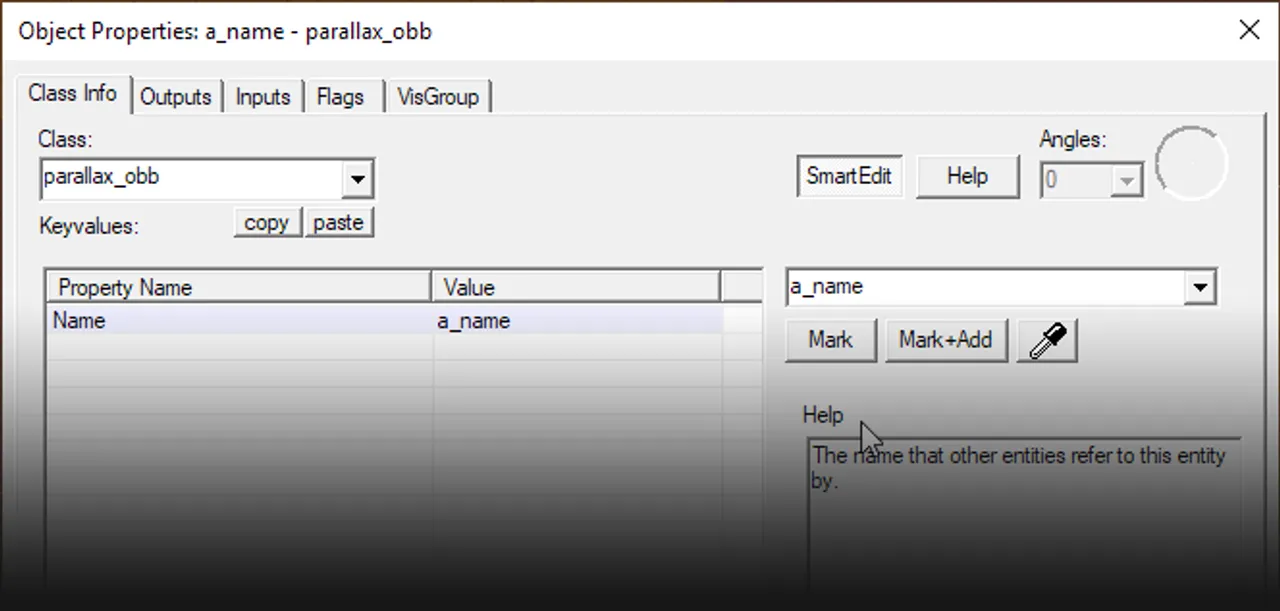This screenshot has width=1280, height=611.
Task: Click the Angles compass dial
Action: (1190, 163)
